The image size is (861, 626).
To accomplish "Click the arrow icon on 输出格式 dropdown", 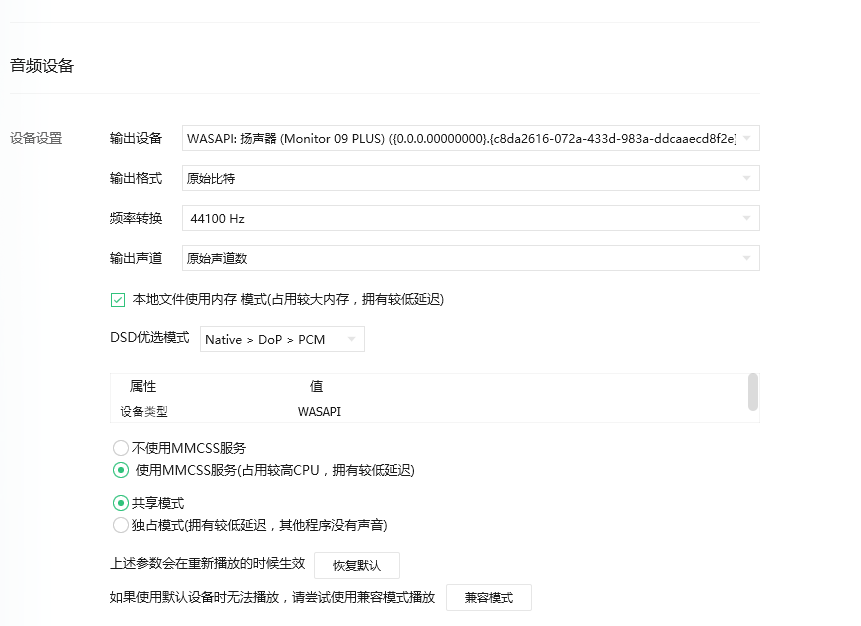I will 747,178.
